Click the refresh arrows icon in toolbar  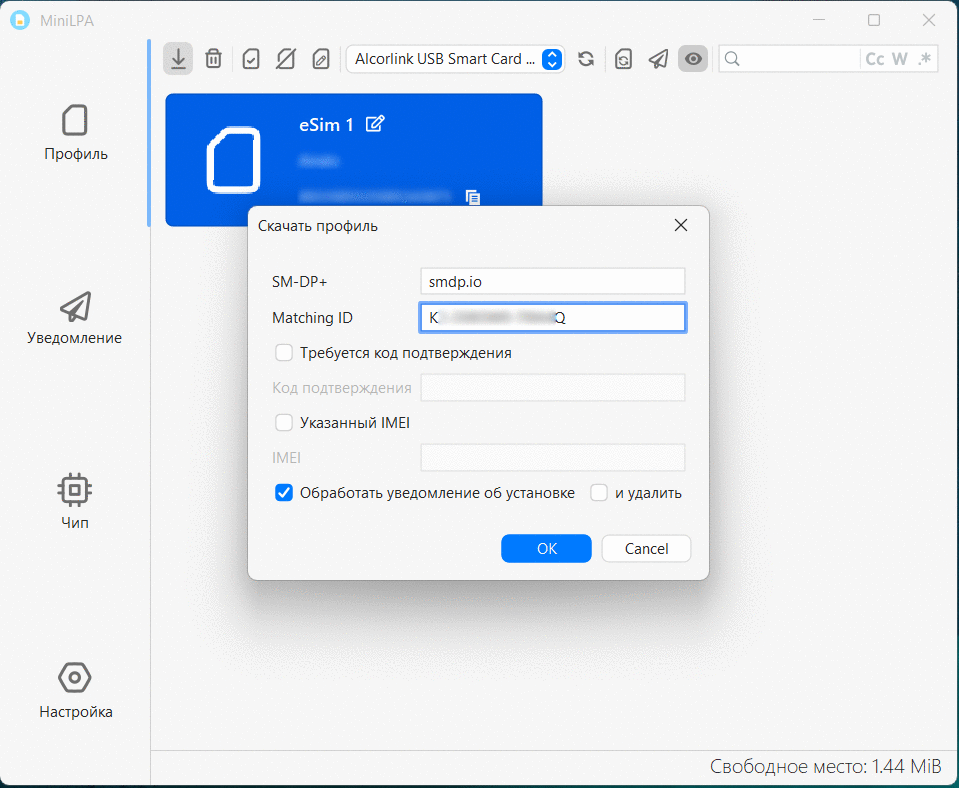tap(586, 59)
